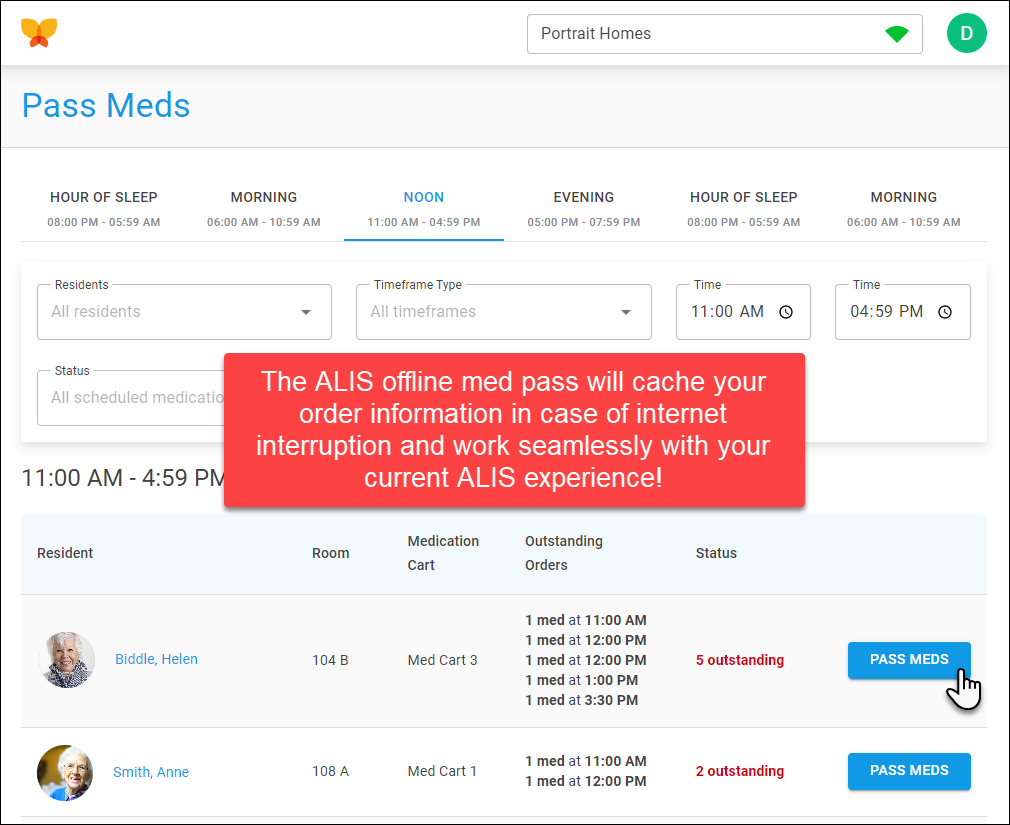Click Anne Smith's 1 med at 12:00 PM
The image size is (1010, 825).
pyautogui.click(x=586, y=781)
